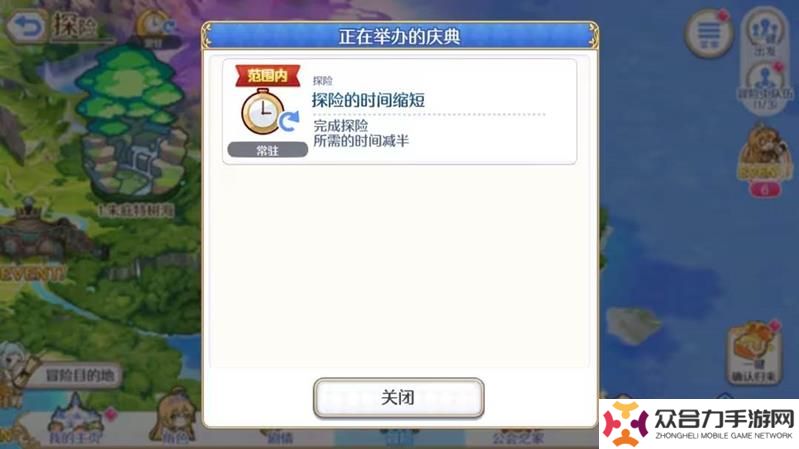Tap the pink counter badge under golden character

pyautogui.click(x=764, y=190)
